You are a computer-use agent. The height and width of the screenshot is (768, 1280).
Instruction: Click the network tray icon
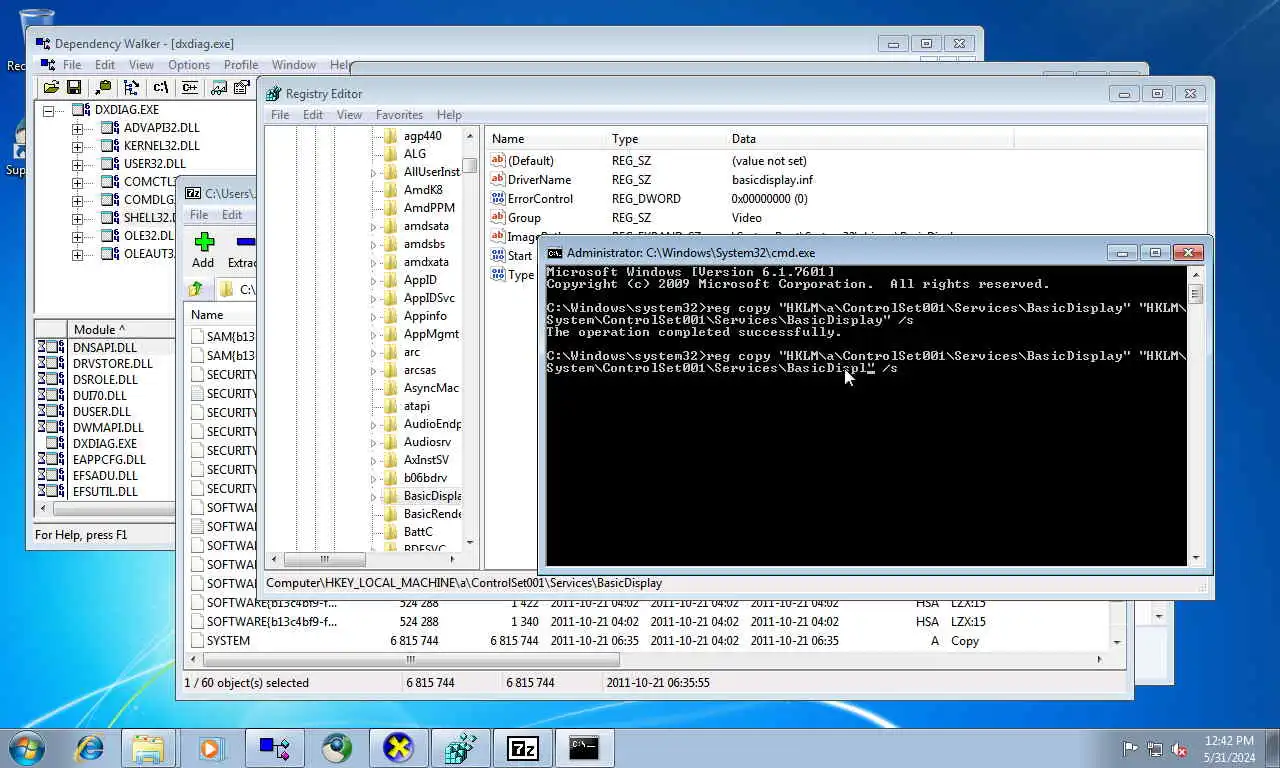pyautogui.click(x=1155, y=748)
